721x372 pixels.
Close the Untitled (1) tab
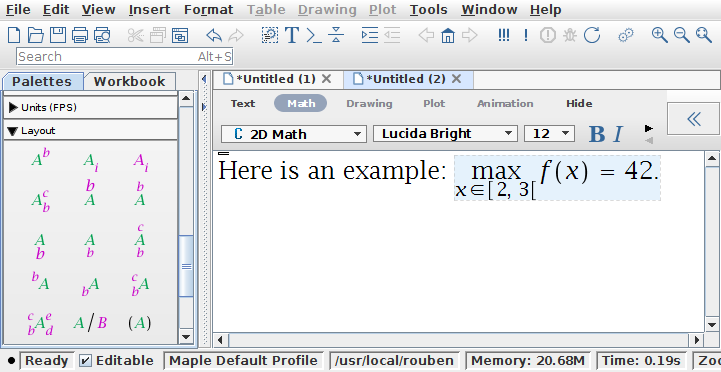point(326,79)
